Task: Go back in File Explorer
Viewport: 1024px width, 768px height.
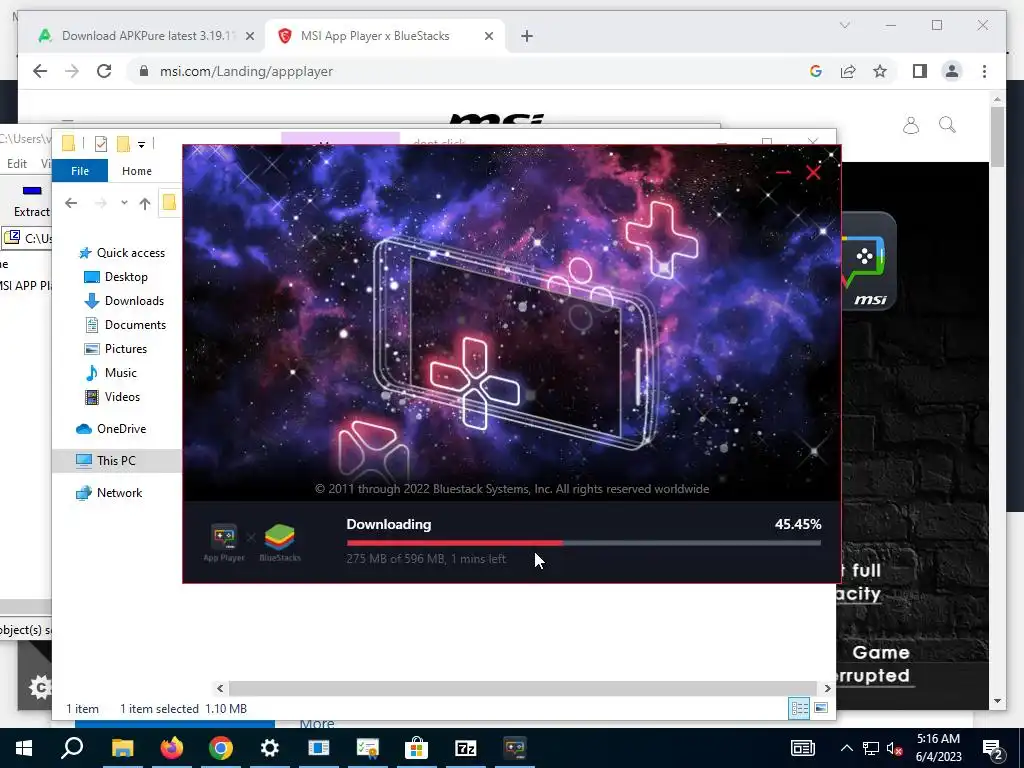Action: coord(71,203)
